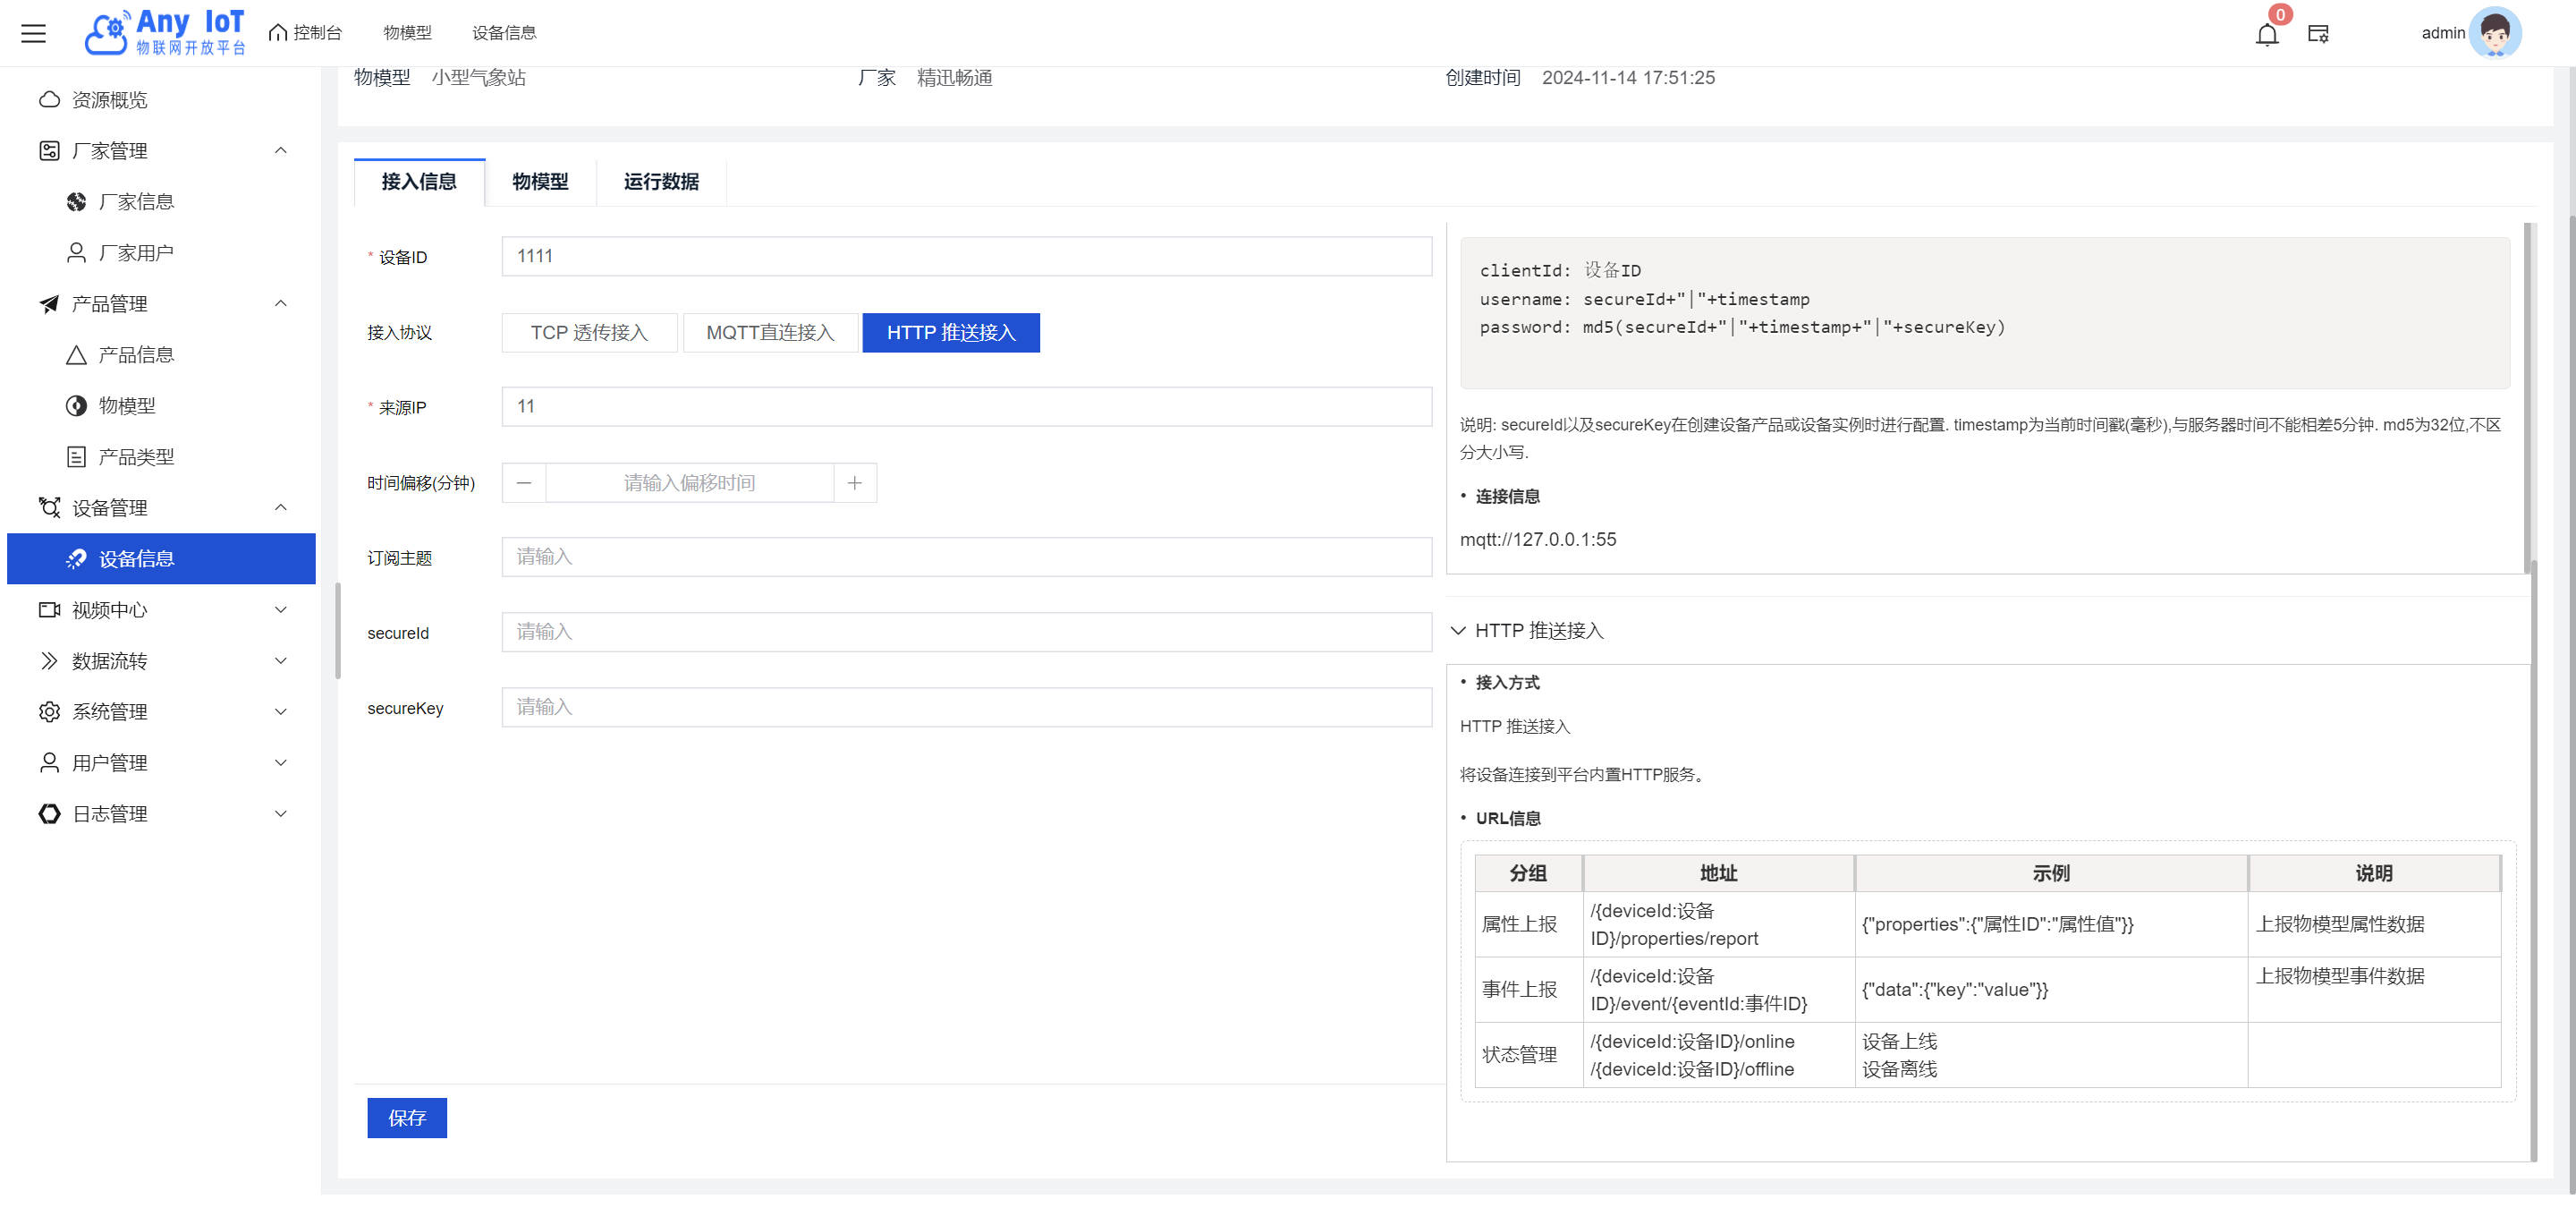Click the 厂家信息 globe icon
Image resolution: width=2576 pixels, height=1208 pixels.
[x=76, y=202]
